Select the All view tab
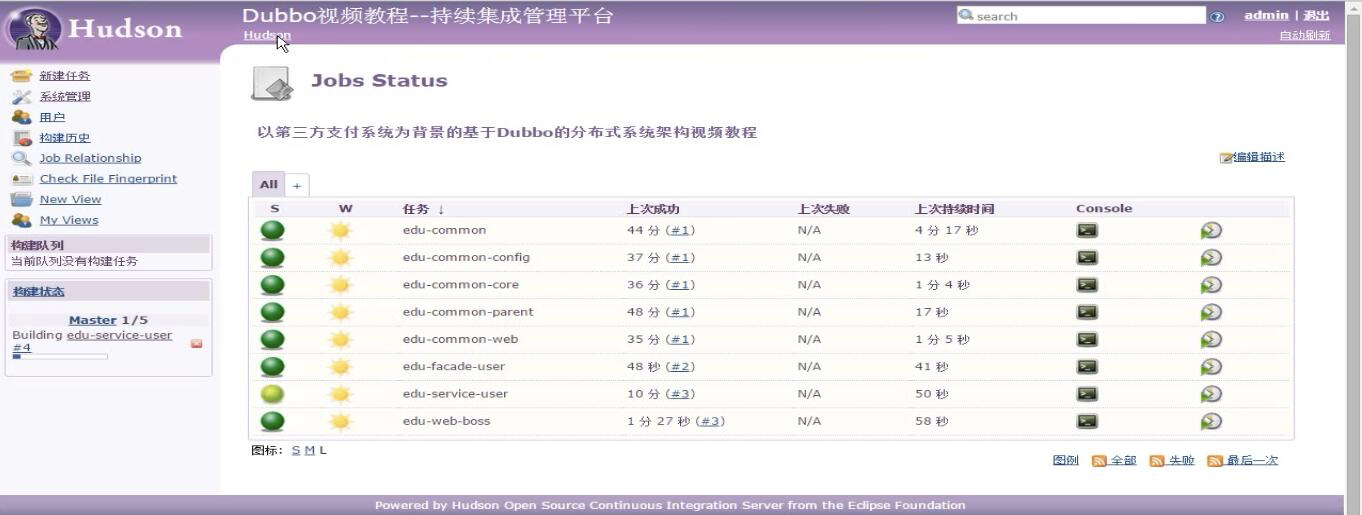This screenshot has width=1362, height=515. coord(268,184)
